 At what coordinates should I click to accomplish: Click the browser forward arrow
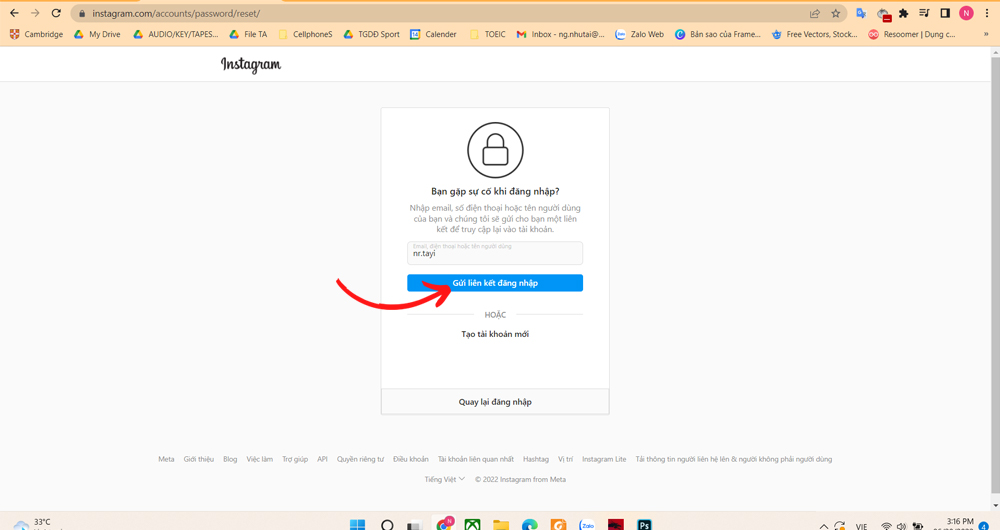tap(35, 13)
